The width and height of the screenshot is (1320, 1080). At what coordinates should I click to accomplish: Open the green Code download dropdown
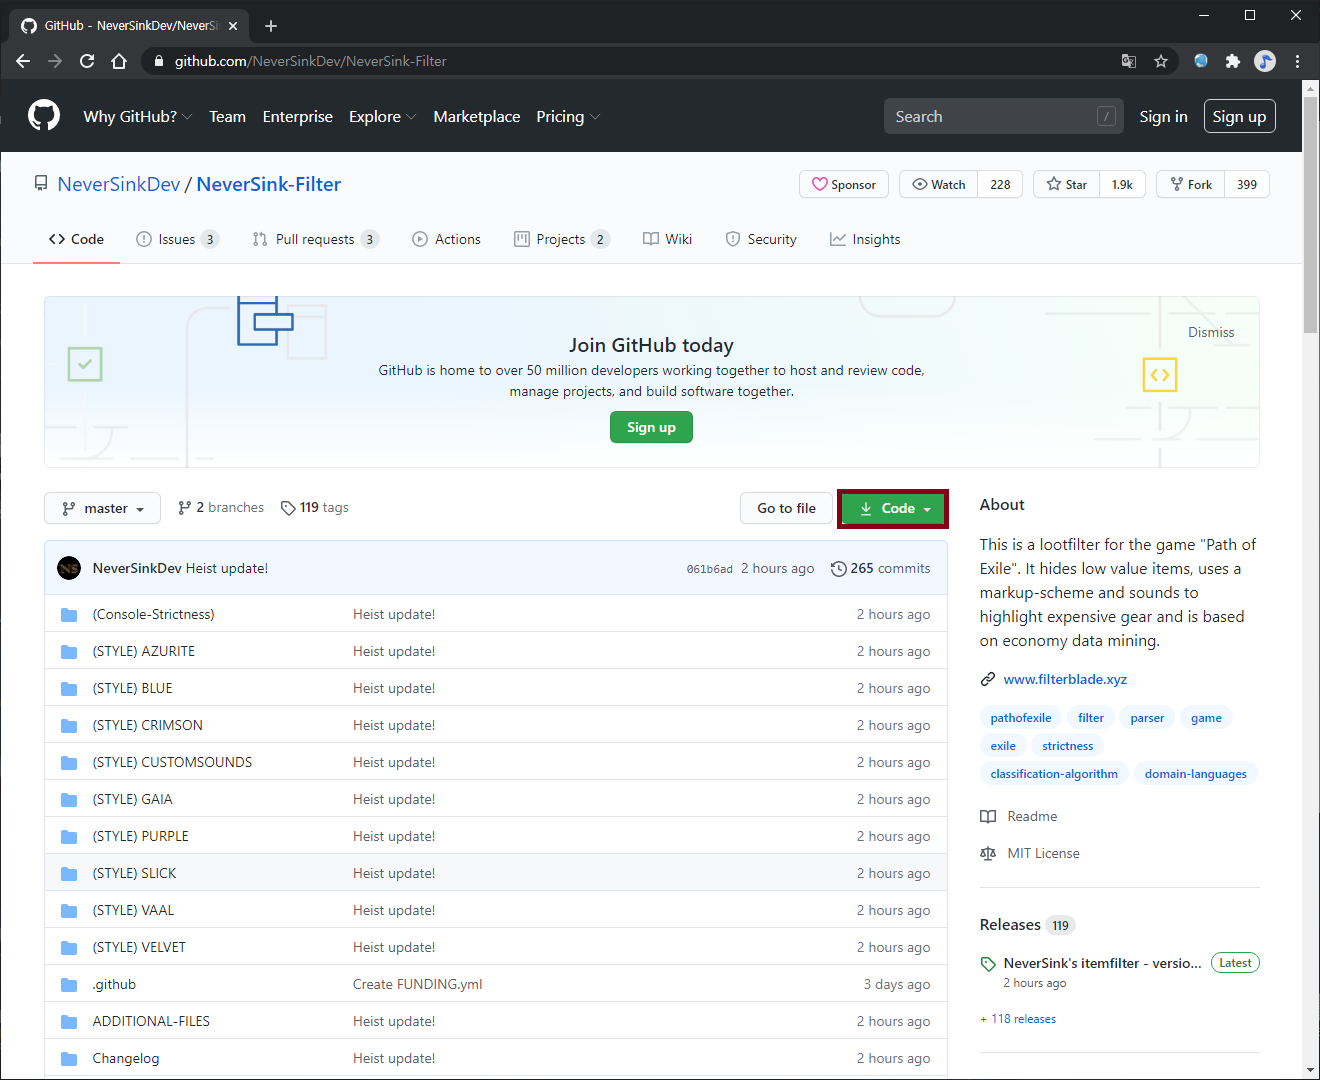coord(893,508)
